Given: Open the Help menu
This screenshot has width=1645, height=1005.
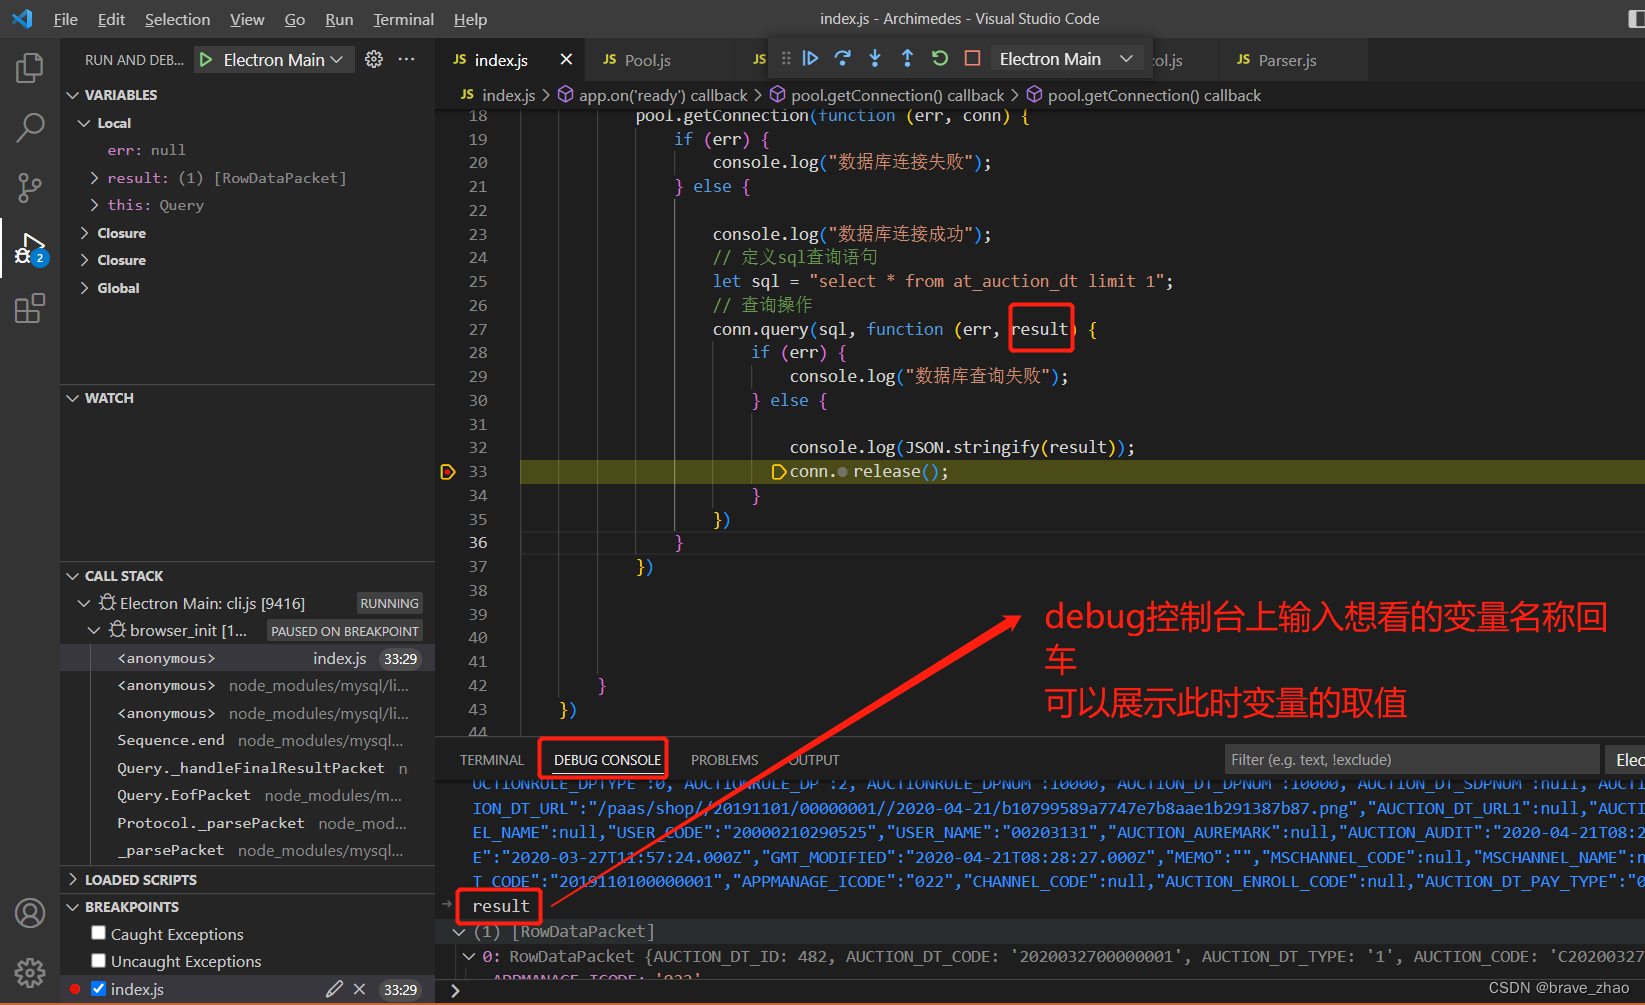Looking at the screenshot, I should point(470,19).
